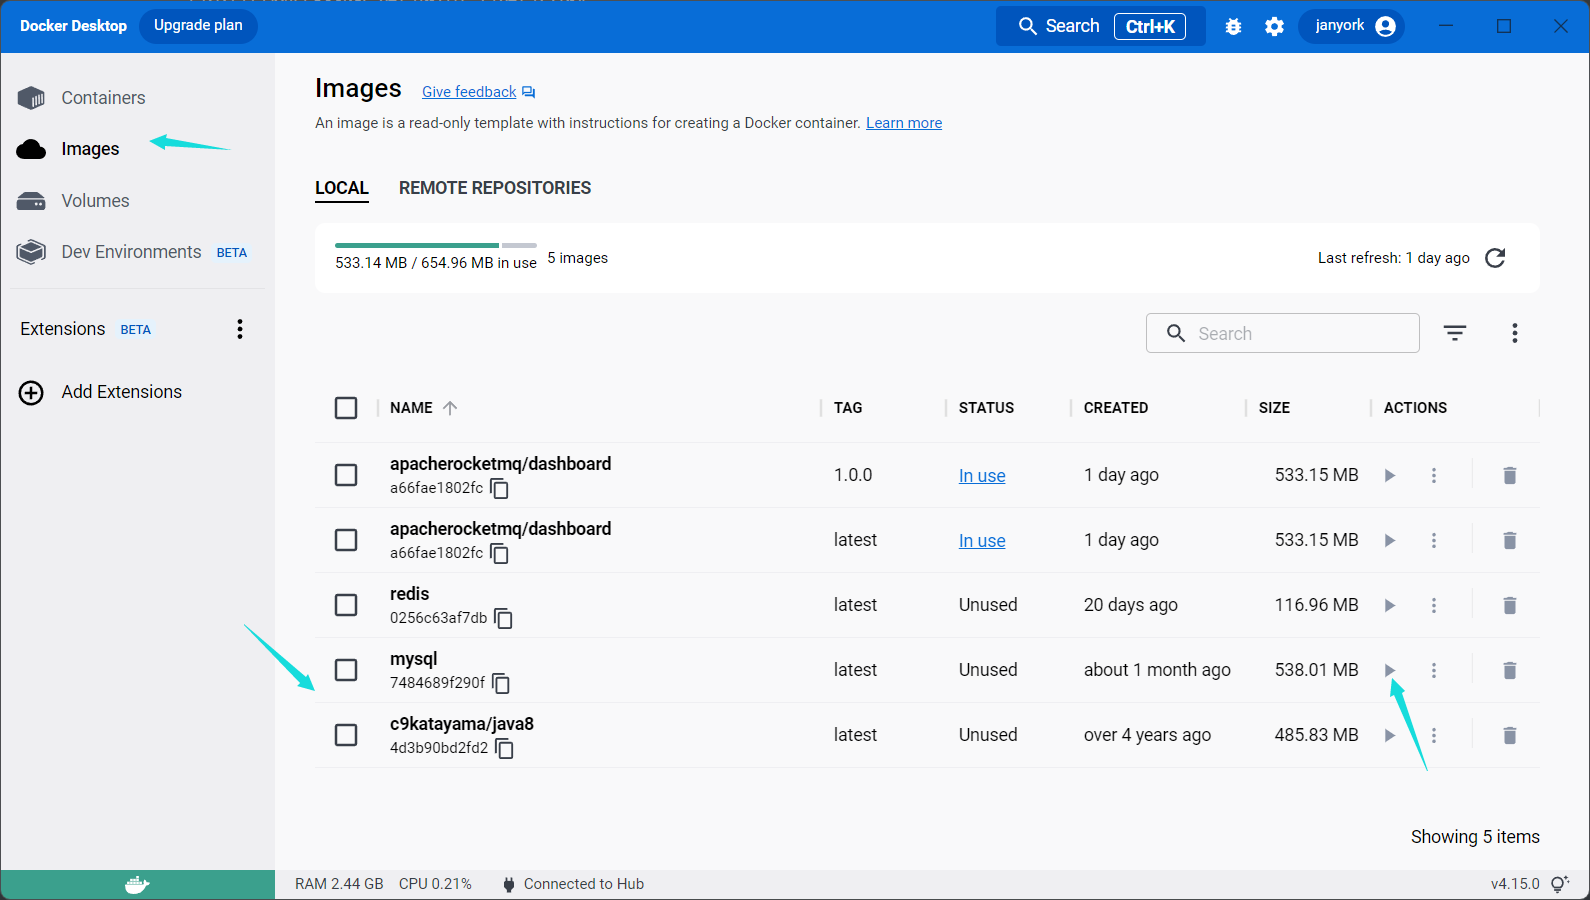1590x900 pixels.
Task: Click the disk usage progress bar
Action: [436, 245]
